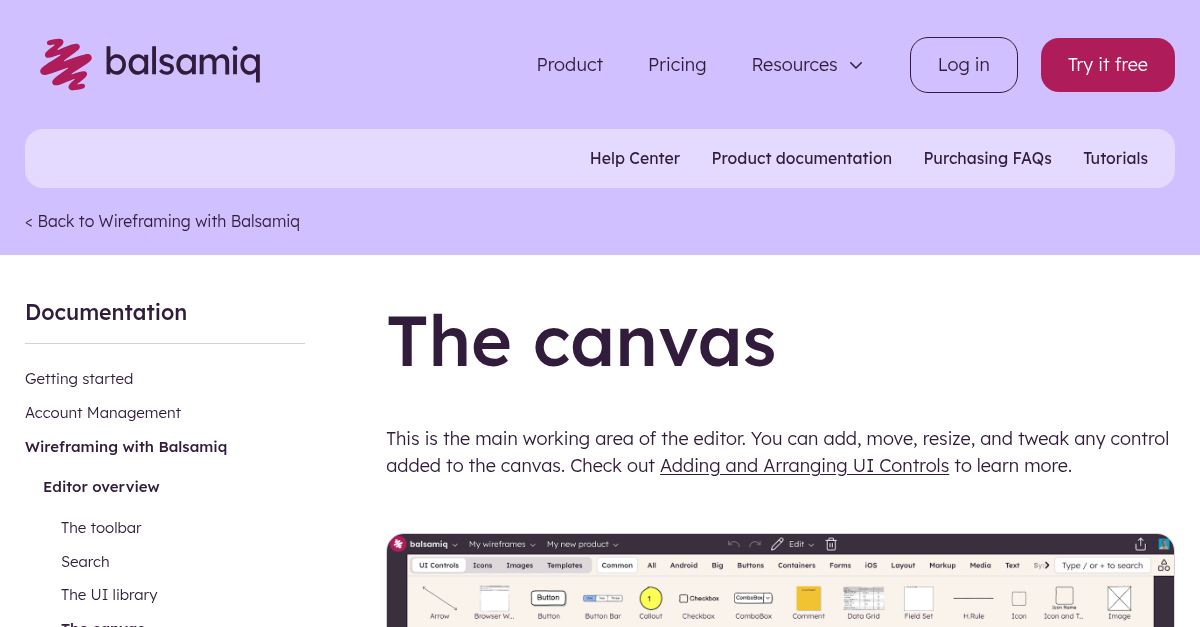Image resolution: width=1200 pixels, height=627 pixels.
Task: Click the trash can delete icon
Action: [833, 544]
